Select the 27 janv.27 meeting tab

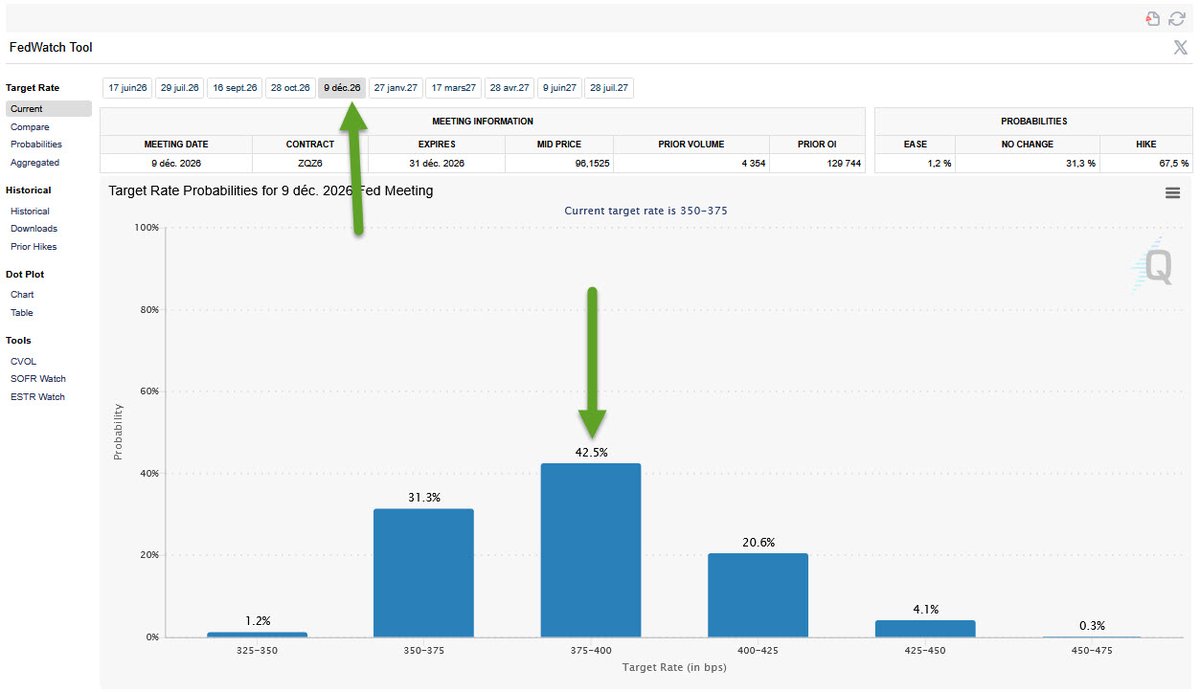(x=396, y=88)
